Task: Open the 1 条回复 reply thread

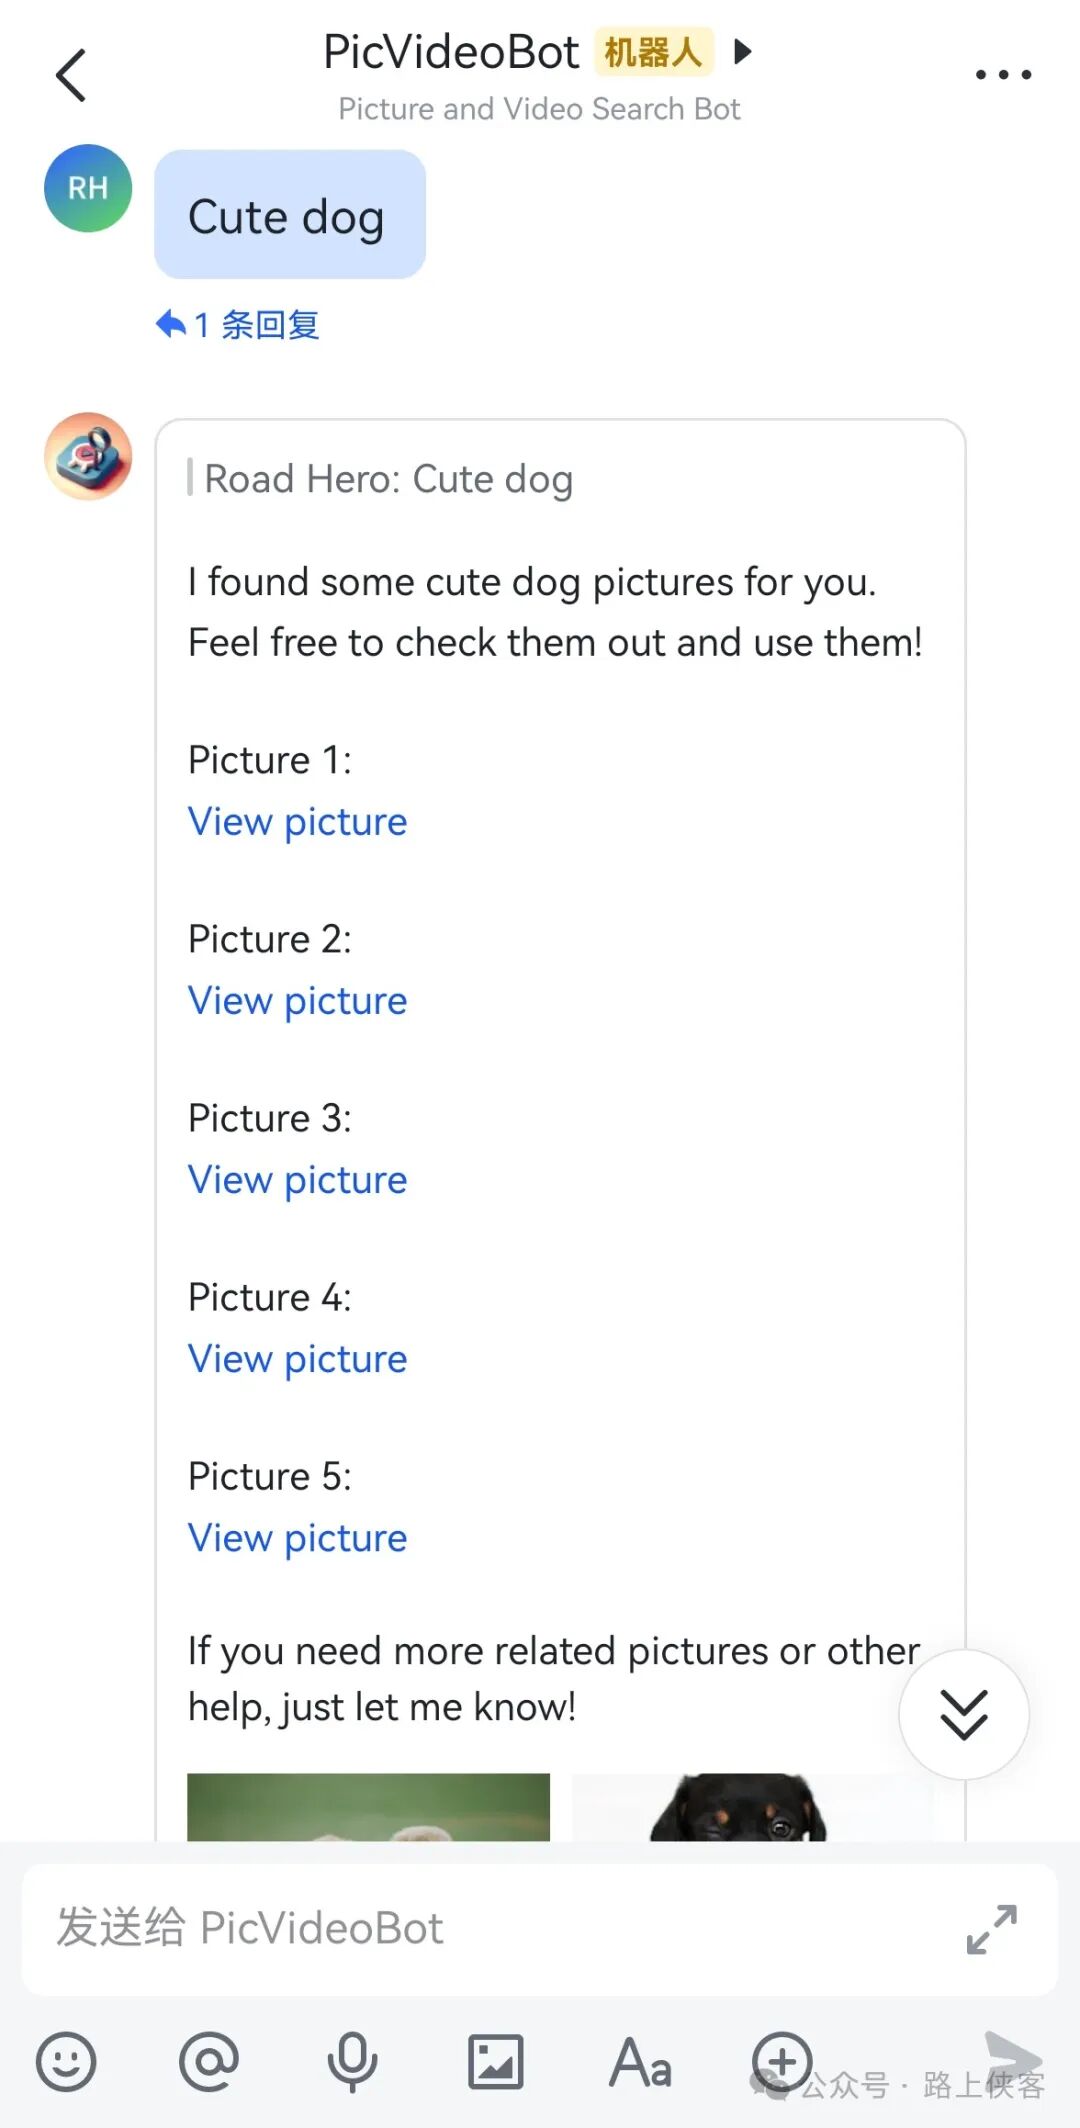Action: [238, 324]
